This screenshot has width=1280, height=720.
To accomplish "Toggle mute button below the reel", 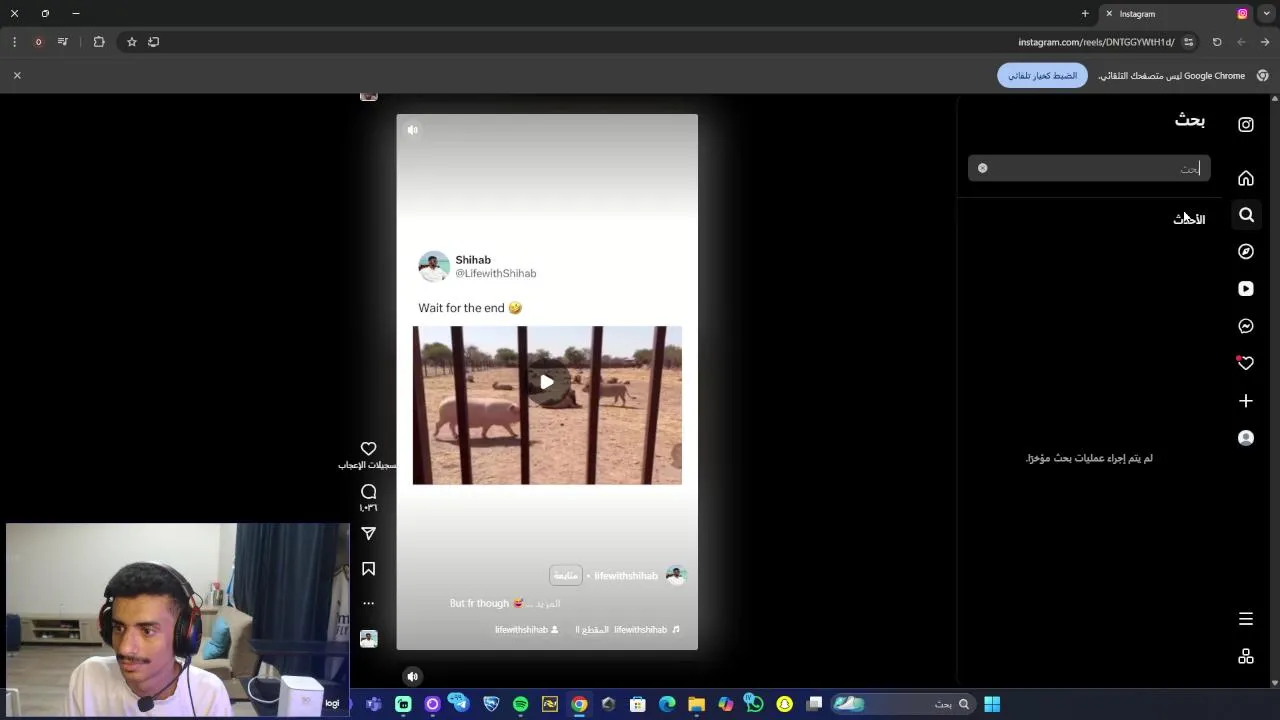I will [413, 677].
